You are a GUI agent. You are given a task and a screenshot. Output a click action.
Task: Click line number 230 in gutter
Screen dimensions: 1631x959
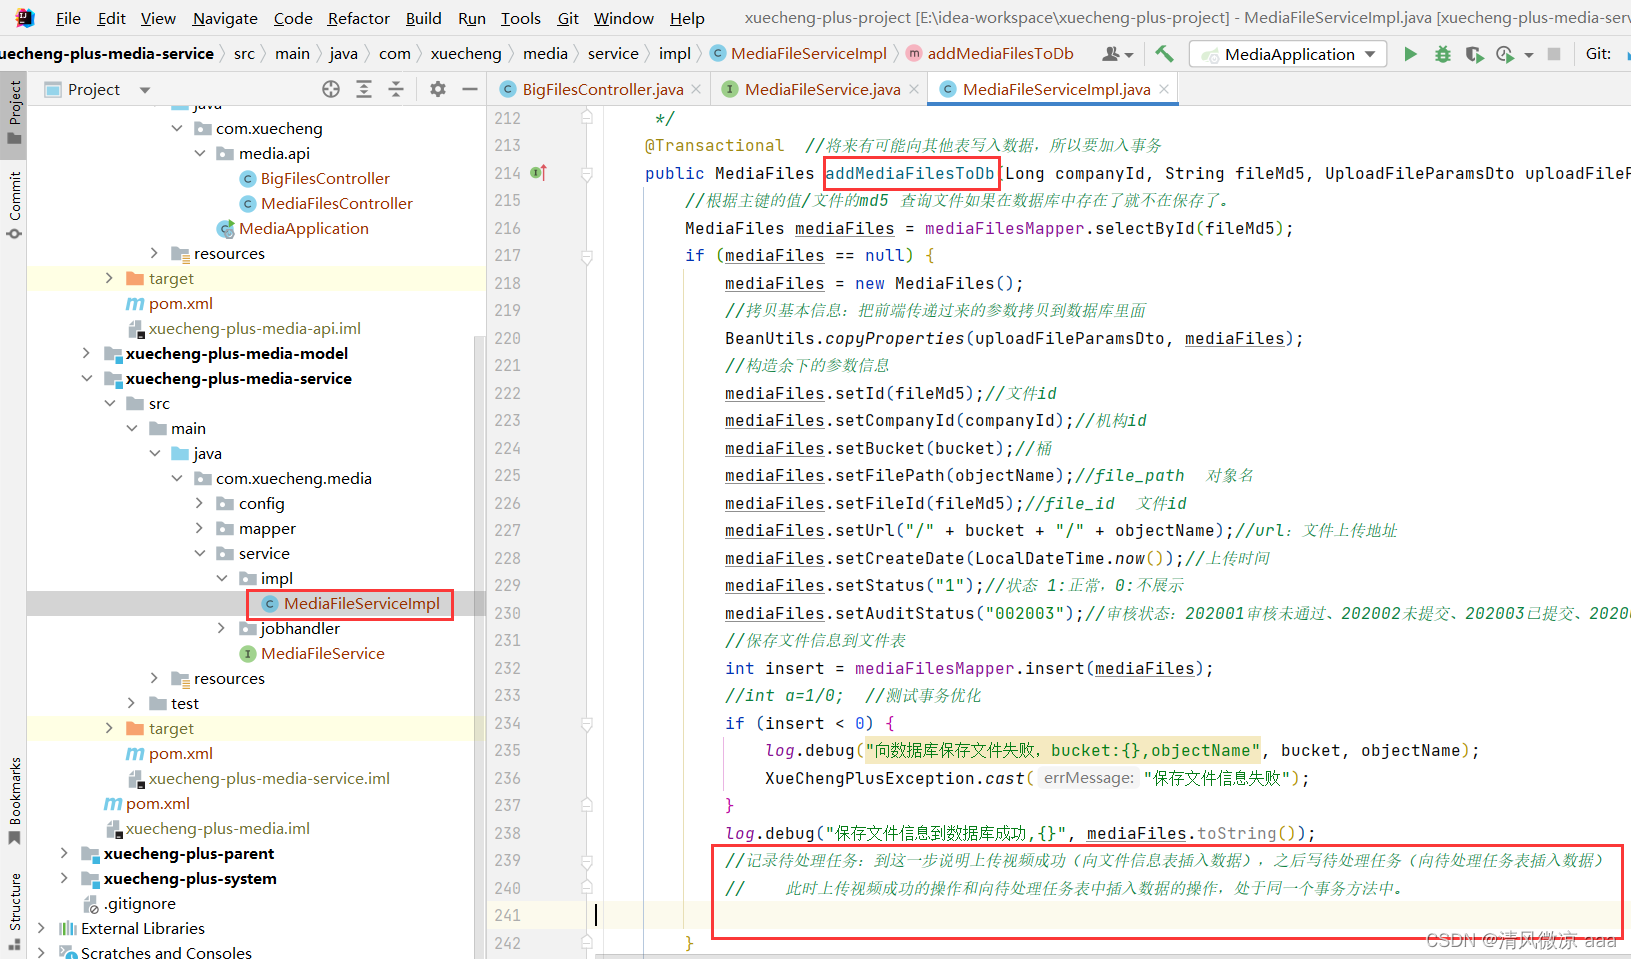point(507,613)
